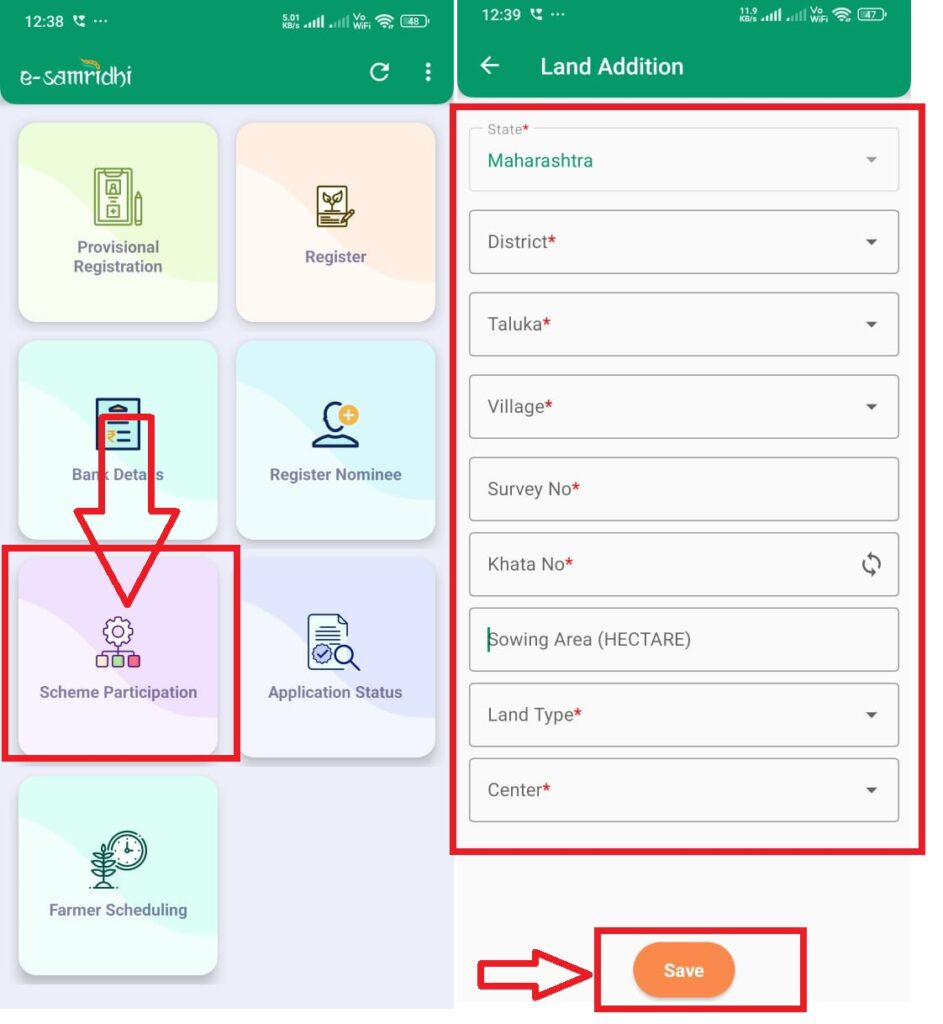The image size is (943, 1024).
Task: Expand the State dropdown showing Maharashtra
Action: click(x=683, y=160)
